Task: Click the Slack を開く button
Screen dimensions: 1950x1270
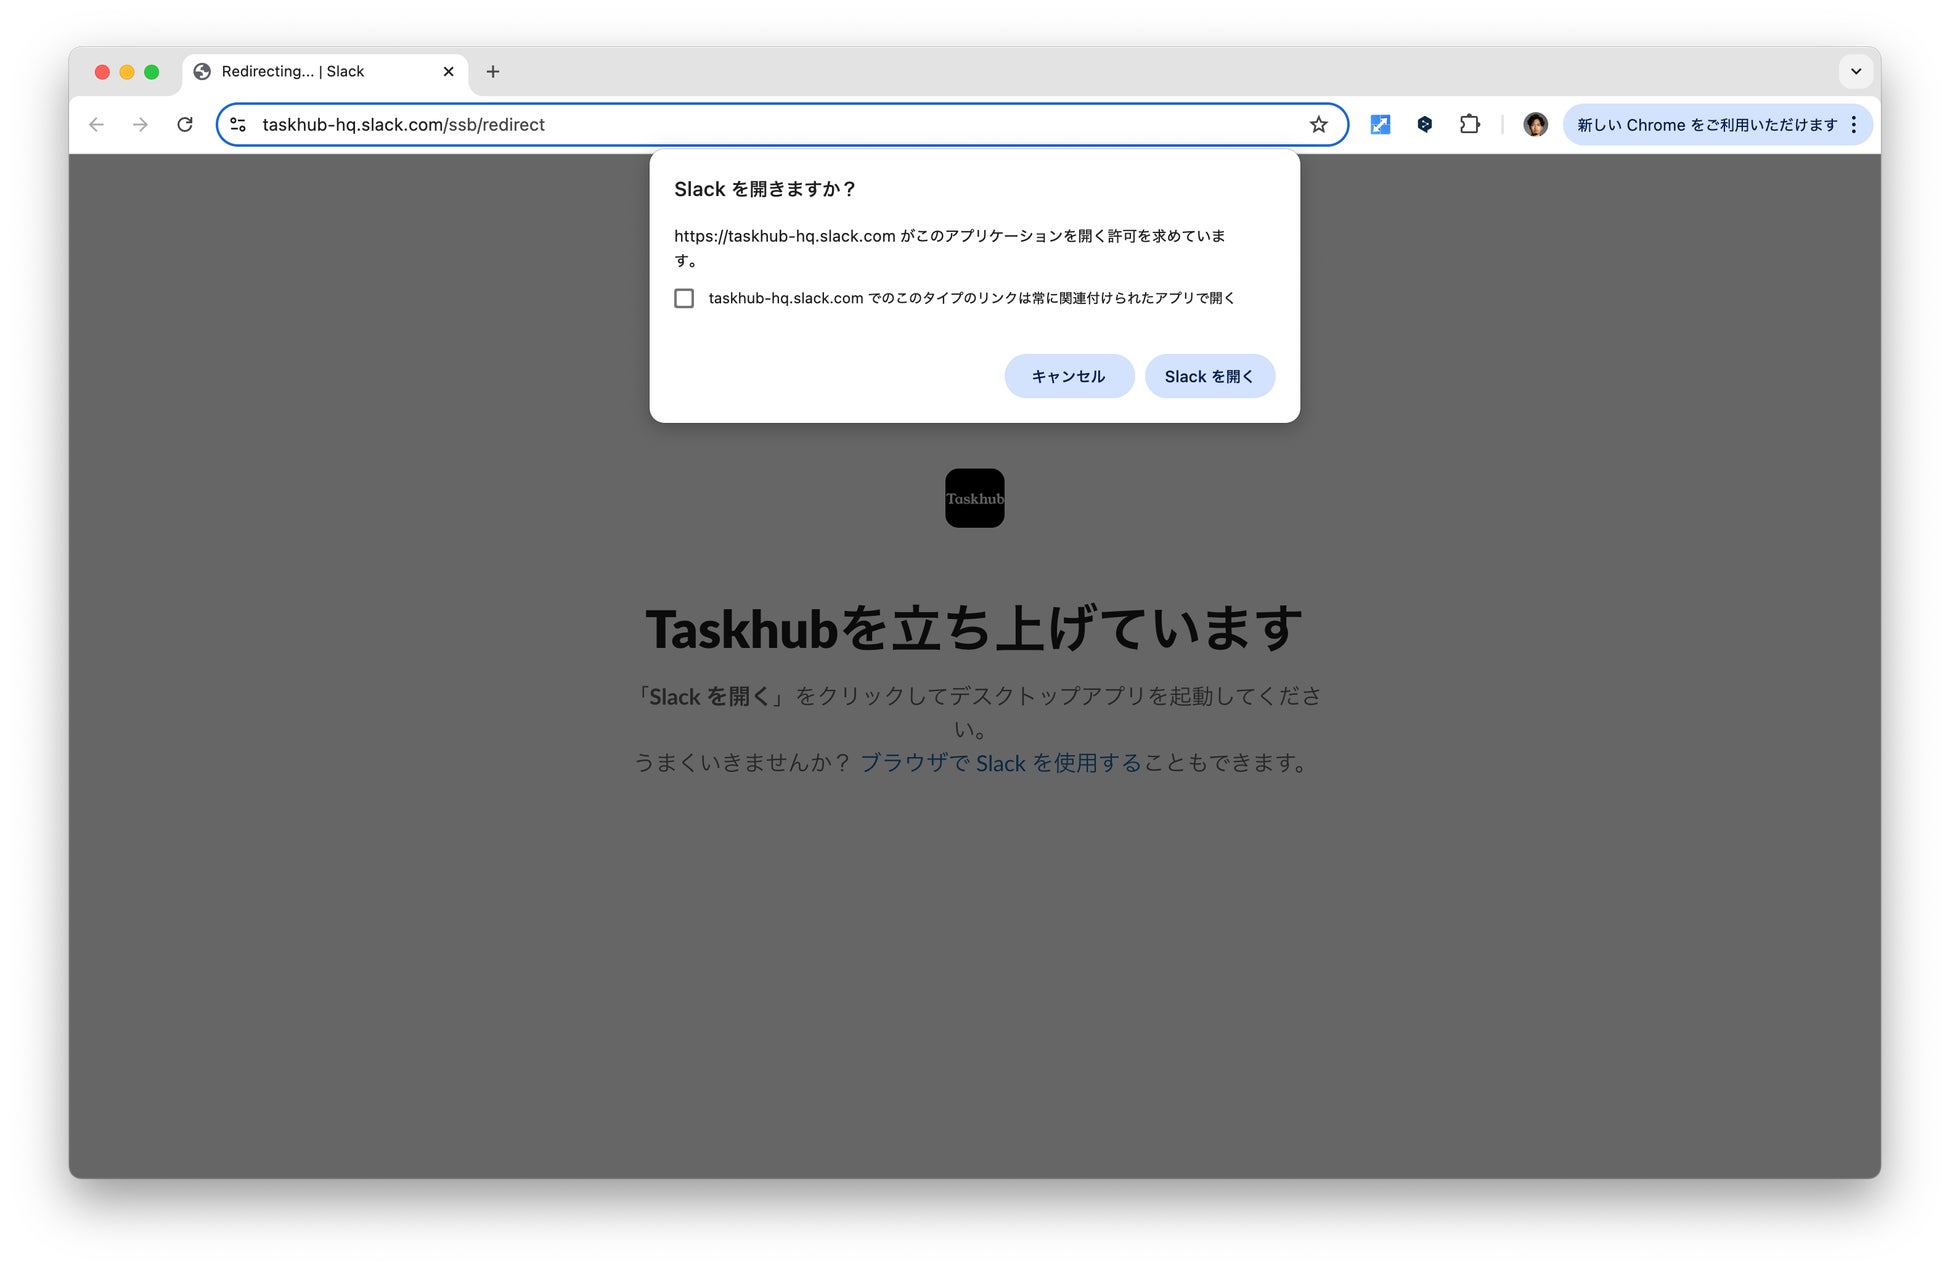Action: pos(1209,377)
